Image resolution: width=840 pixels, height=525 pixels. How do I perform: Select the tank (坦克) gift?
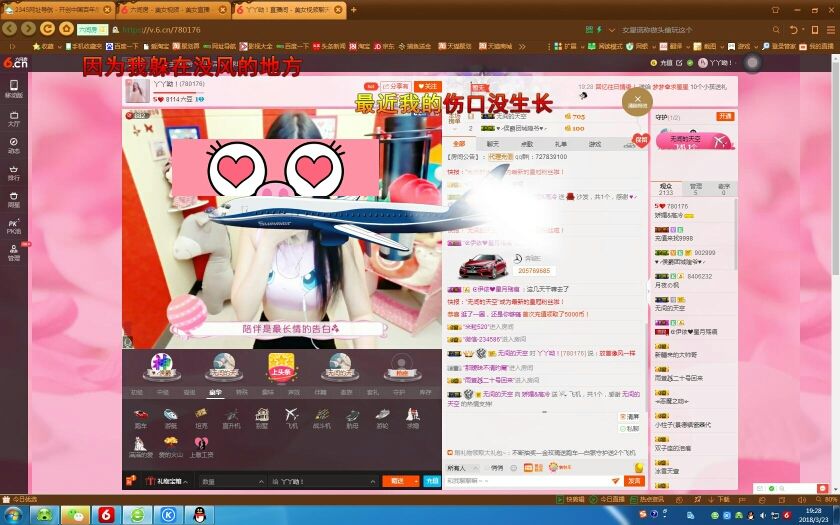coord(201,417)
